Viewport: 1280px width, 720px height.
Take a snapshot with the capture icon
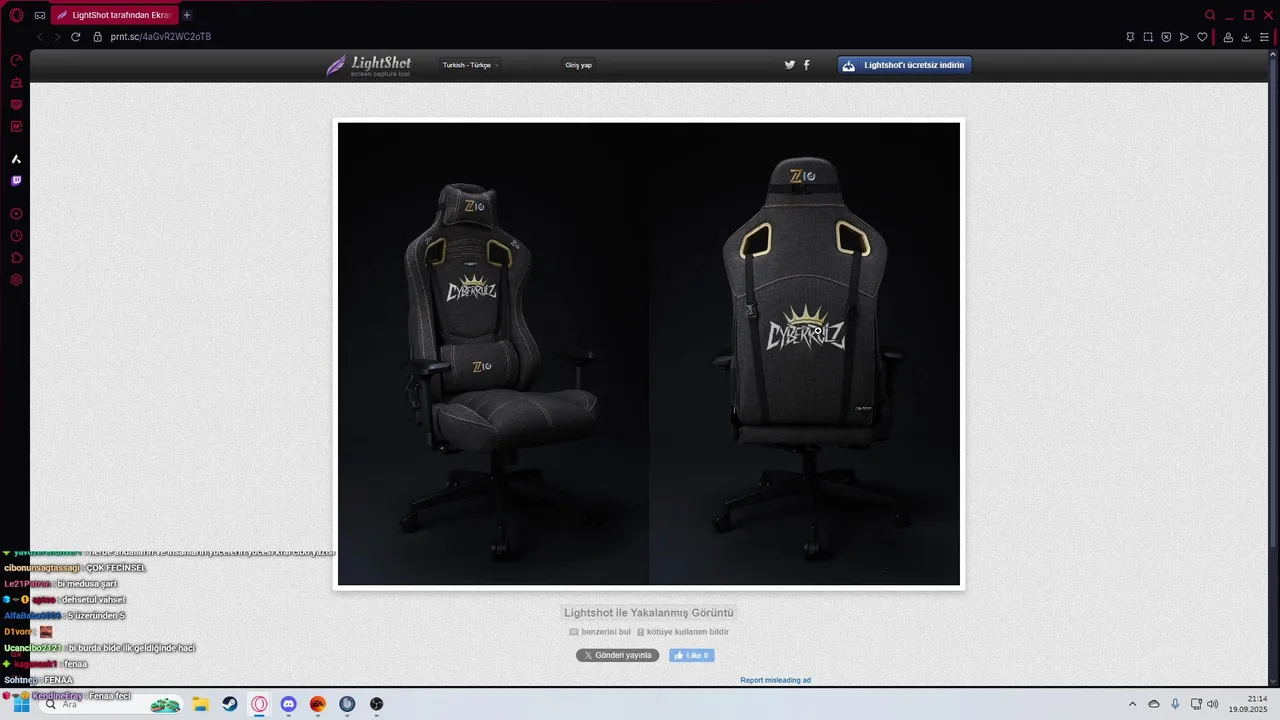coord(1148,37)
